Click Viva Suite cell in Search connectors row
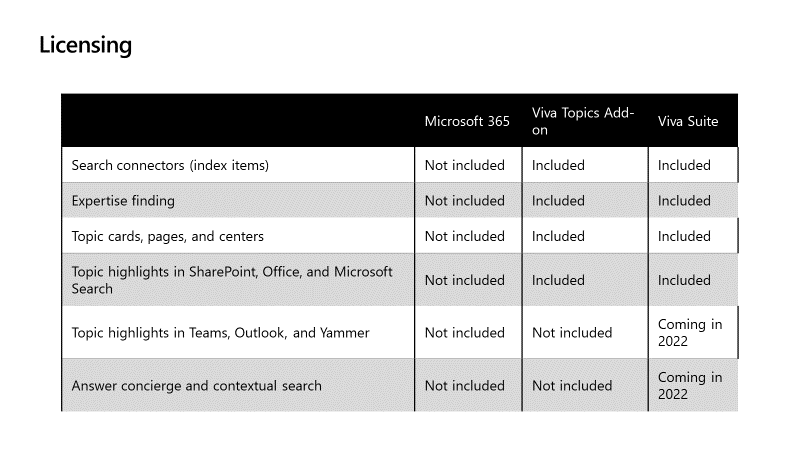This screenshot has height=450, width=800. (684, 165)
